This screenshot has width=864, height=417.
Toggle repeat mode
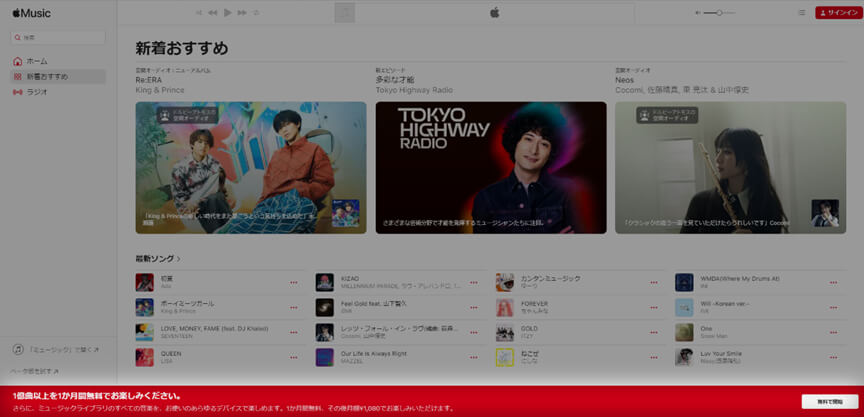point(256,13)
